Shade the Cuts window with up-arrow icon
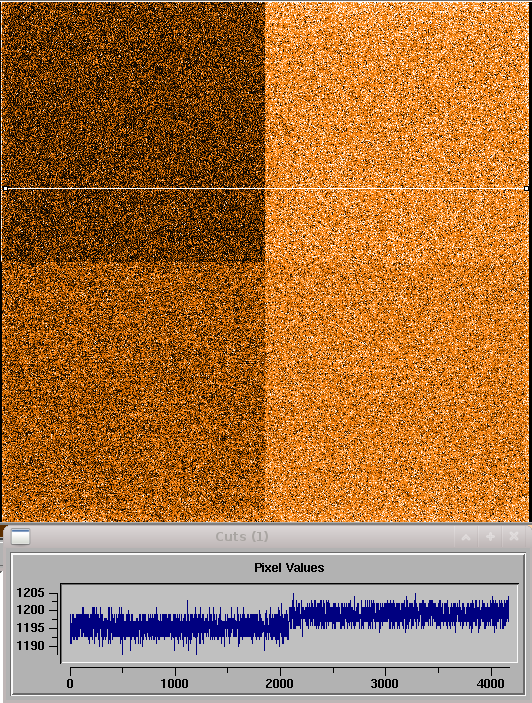This screenshot has width=532, height=703. [x=466, y=537]
